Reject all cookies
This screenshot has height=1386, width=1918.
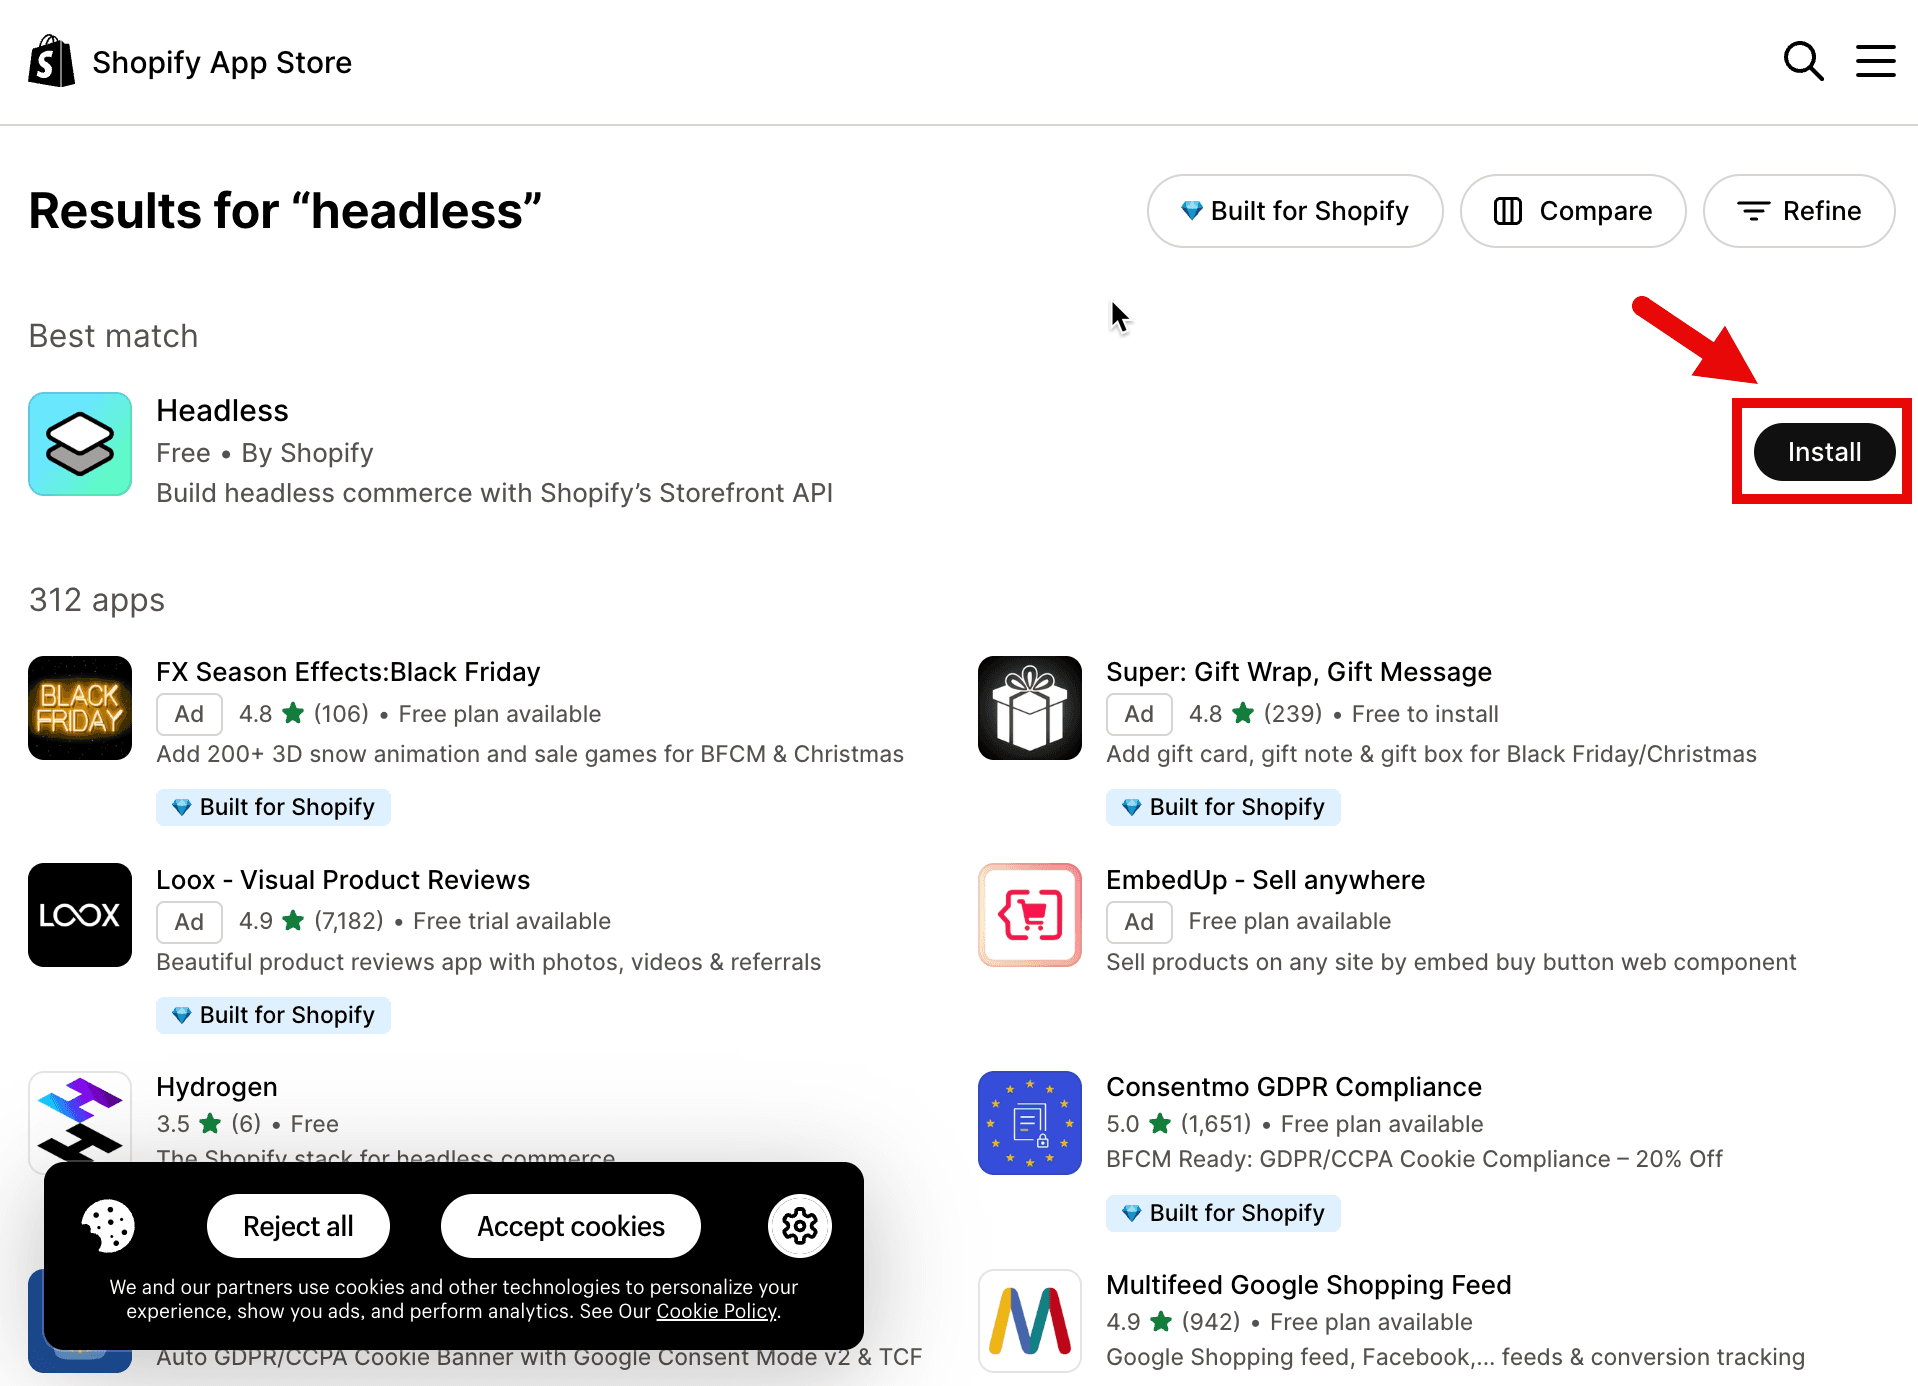pos(298,1225)
